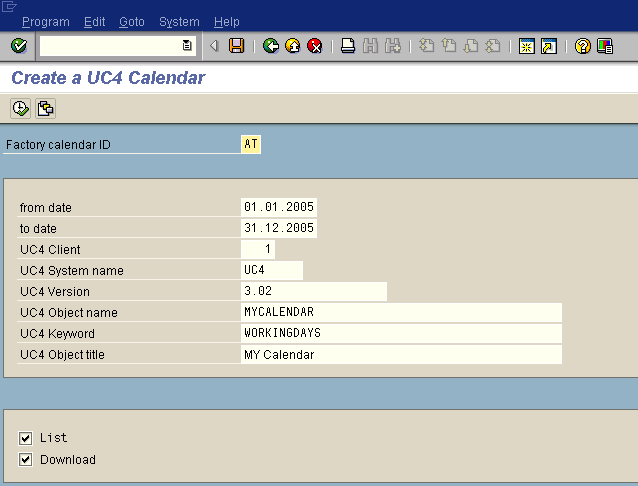The height and width of the screenshot is (486, 638).
Task: Click the yellow Exit icon
Action: tap(293, 46)
